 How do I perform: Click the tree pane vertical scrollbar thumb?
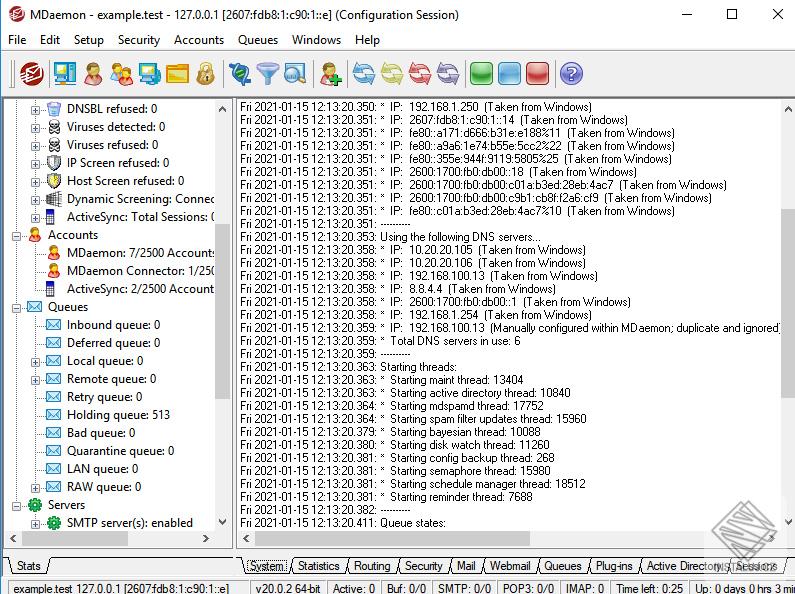222,310
